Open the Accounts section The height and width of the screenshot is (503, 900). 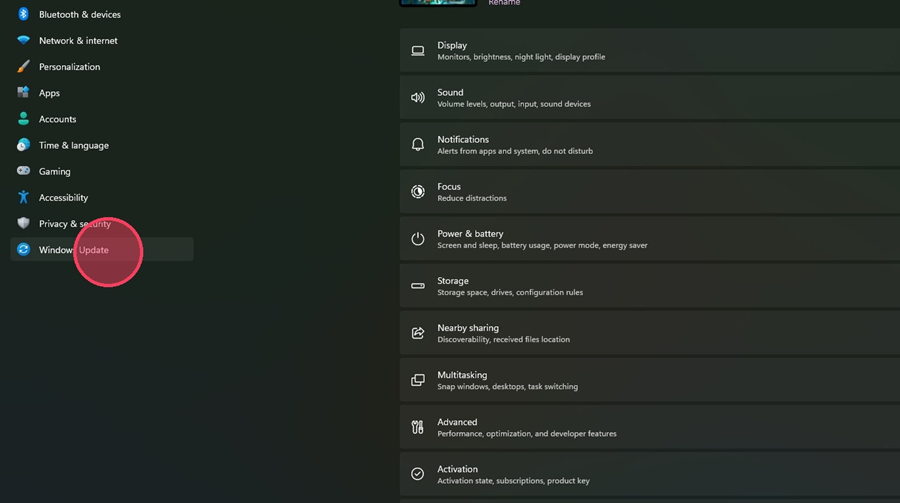(102, 119)
